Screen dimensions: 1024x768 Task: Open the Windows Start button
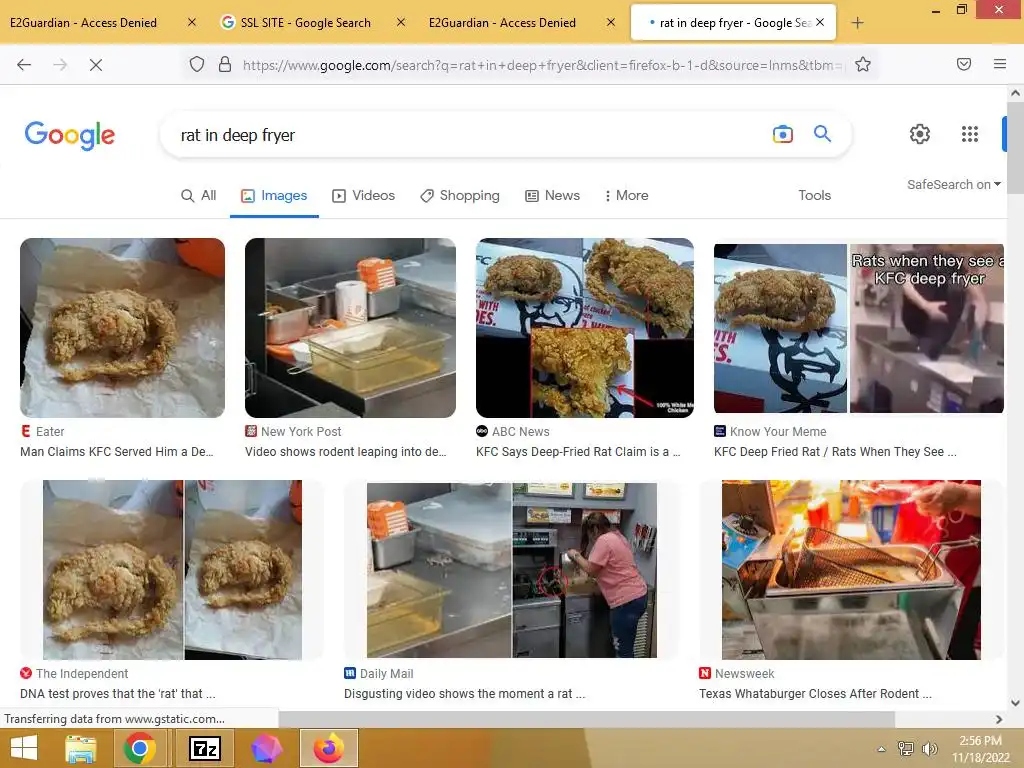(x=24, y=748)
